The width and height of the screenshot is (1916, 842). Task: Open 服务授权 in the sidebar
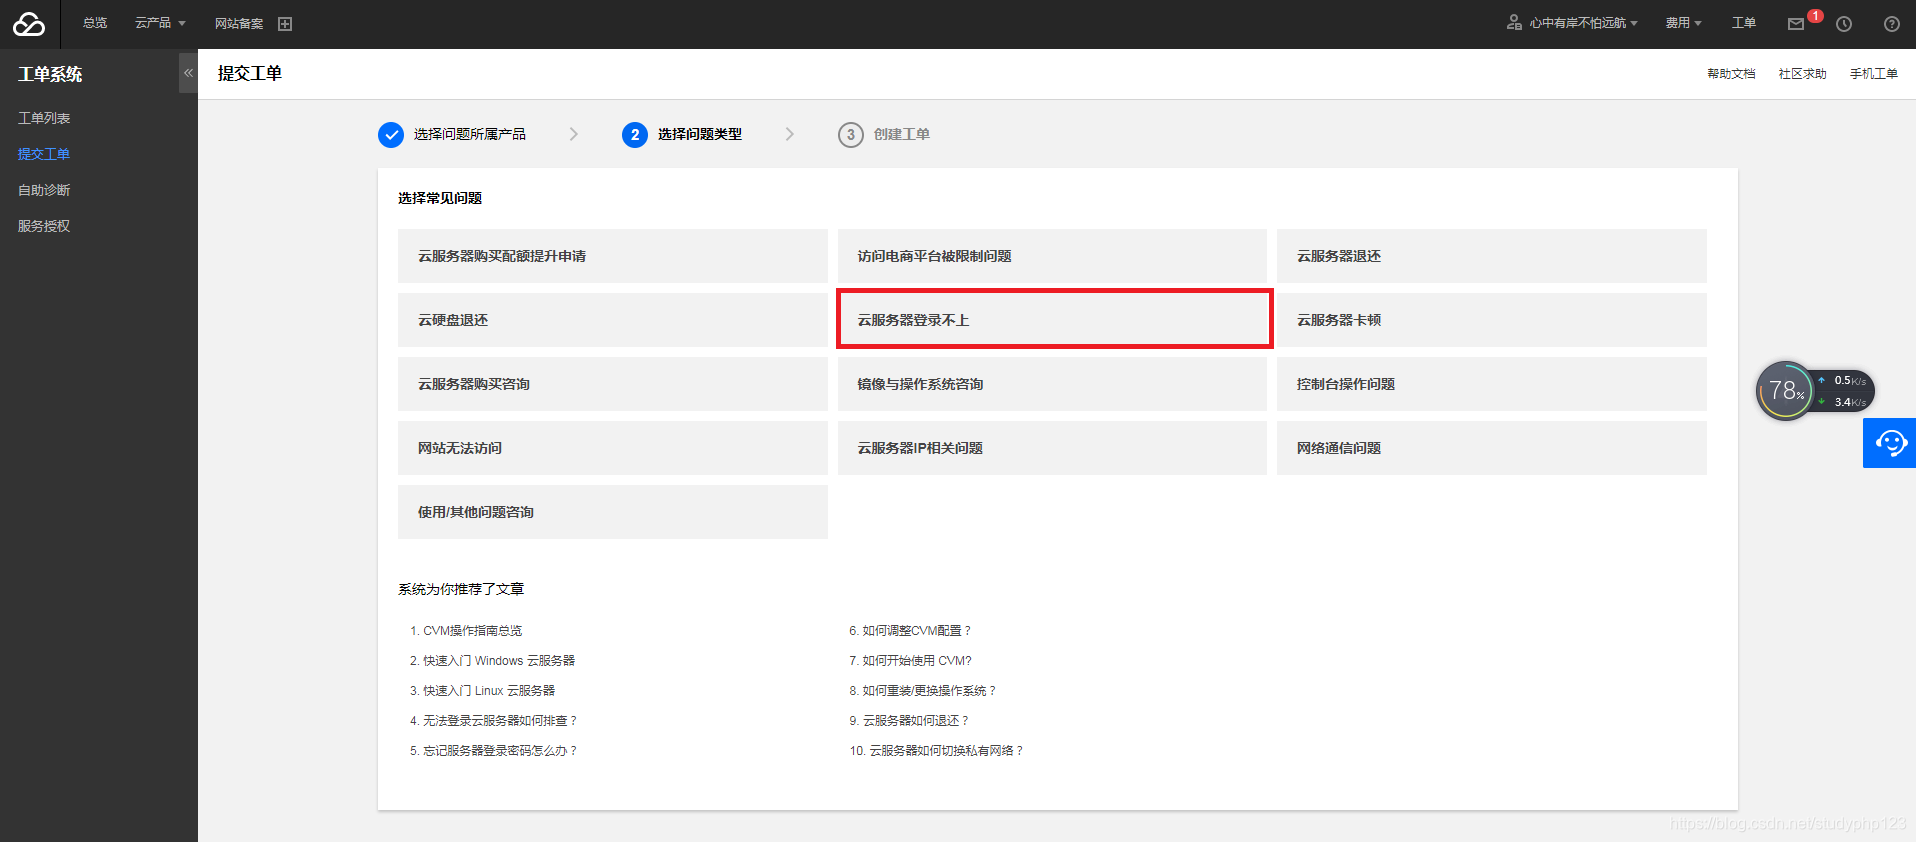click(x=44, y=226)
